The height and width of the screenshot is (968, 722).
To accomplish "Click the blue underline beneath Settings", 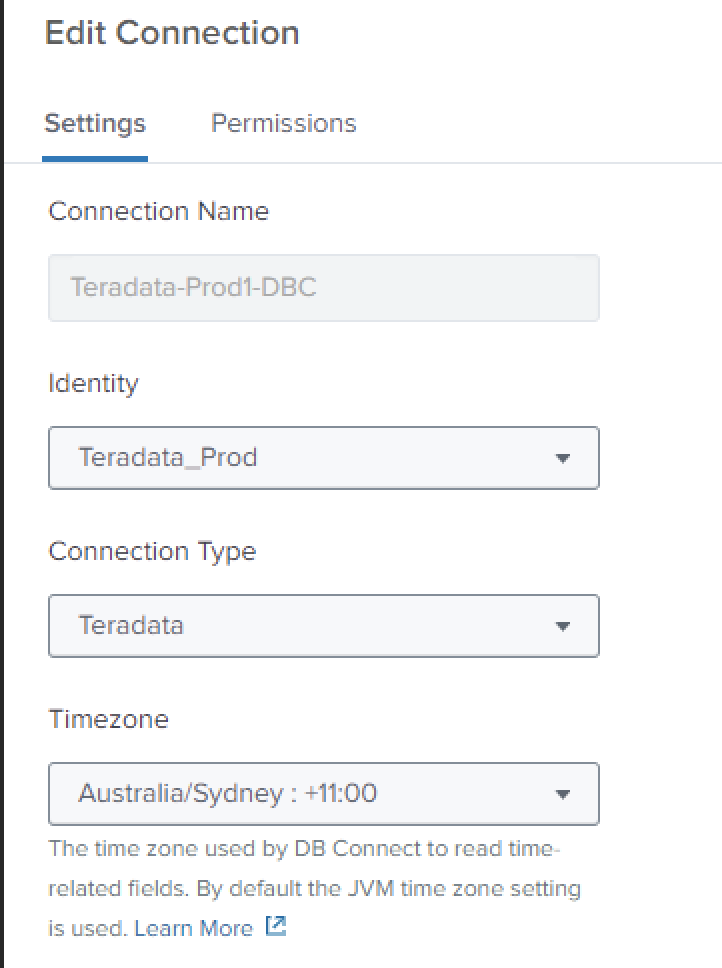I will coord(95,158).
